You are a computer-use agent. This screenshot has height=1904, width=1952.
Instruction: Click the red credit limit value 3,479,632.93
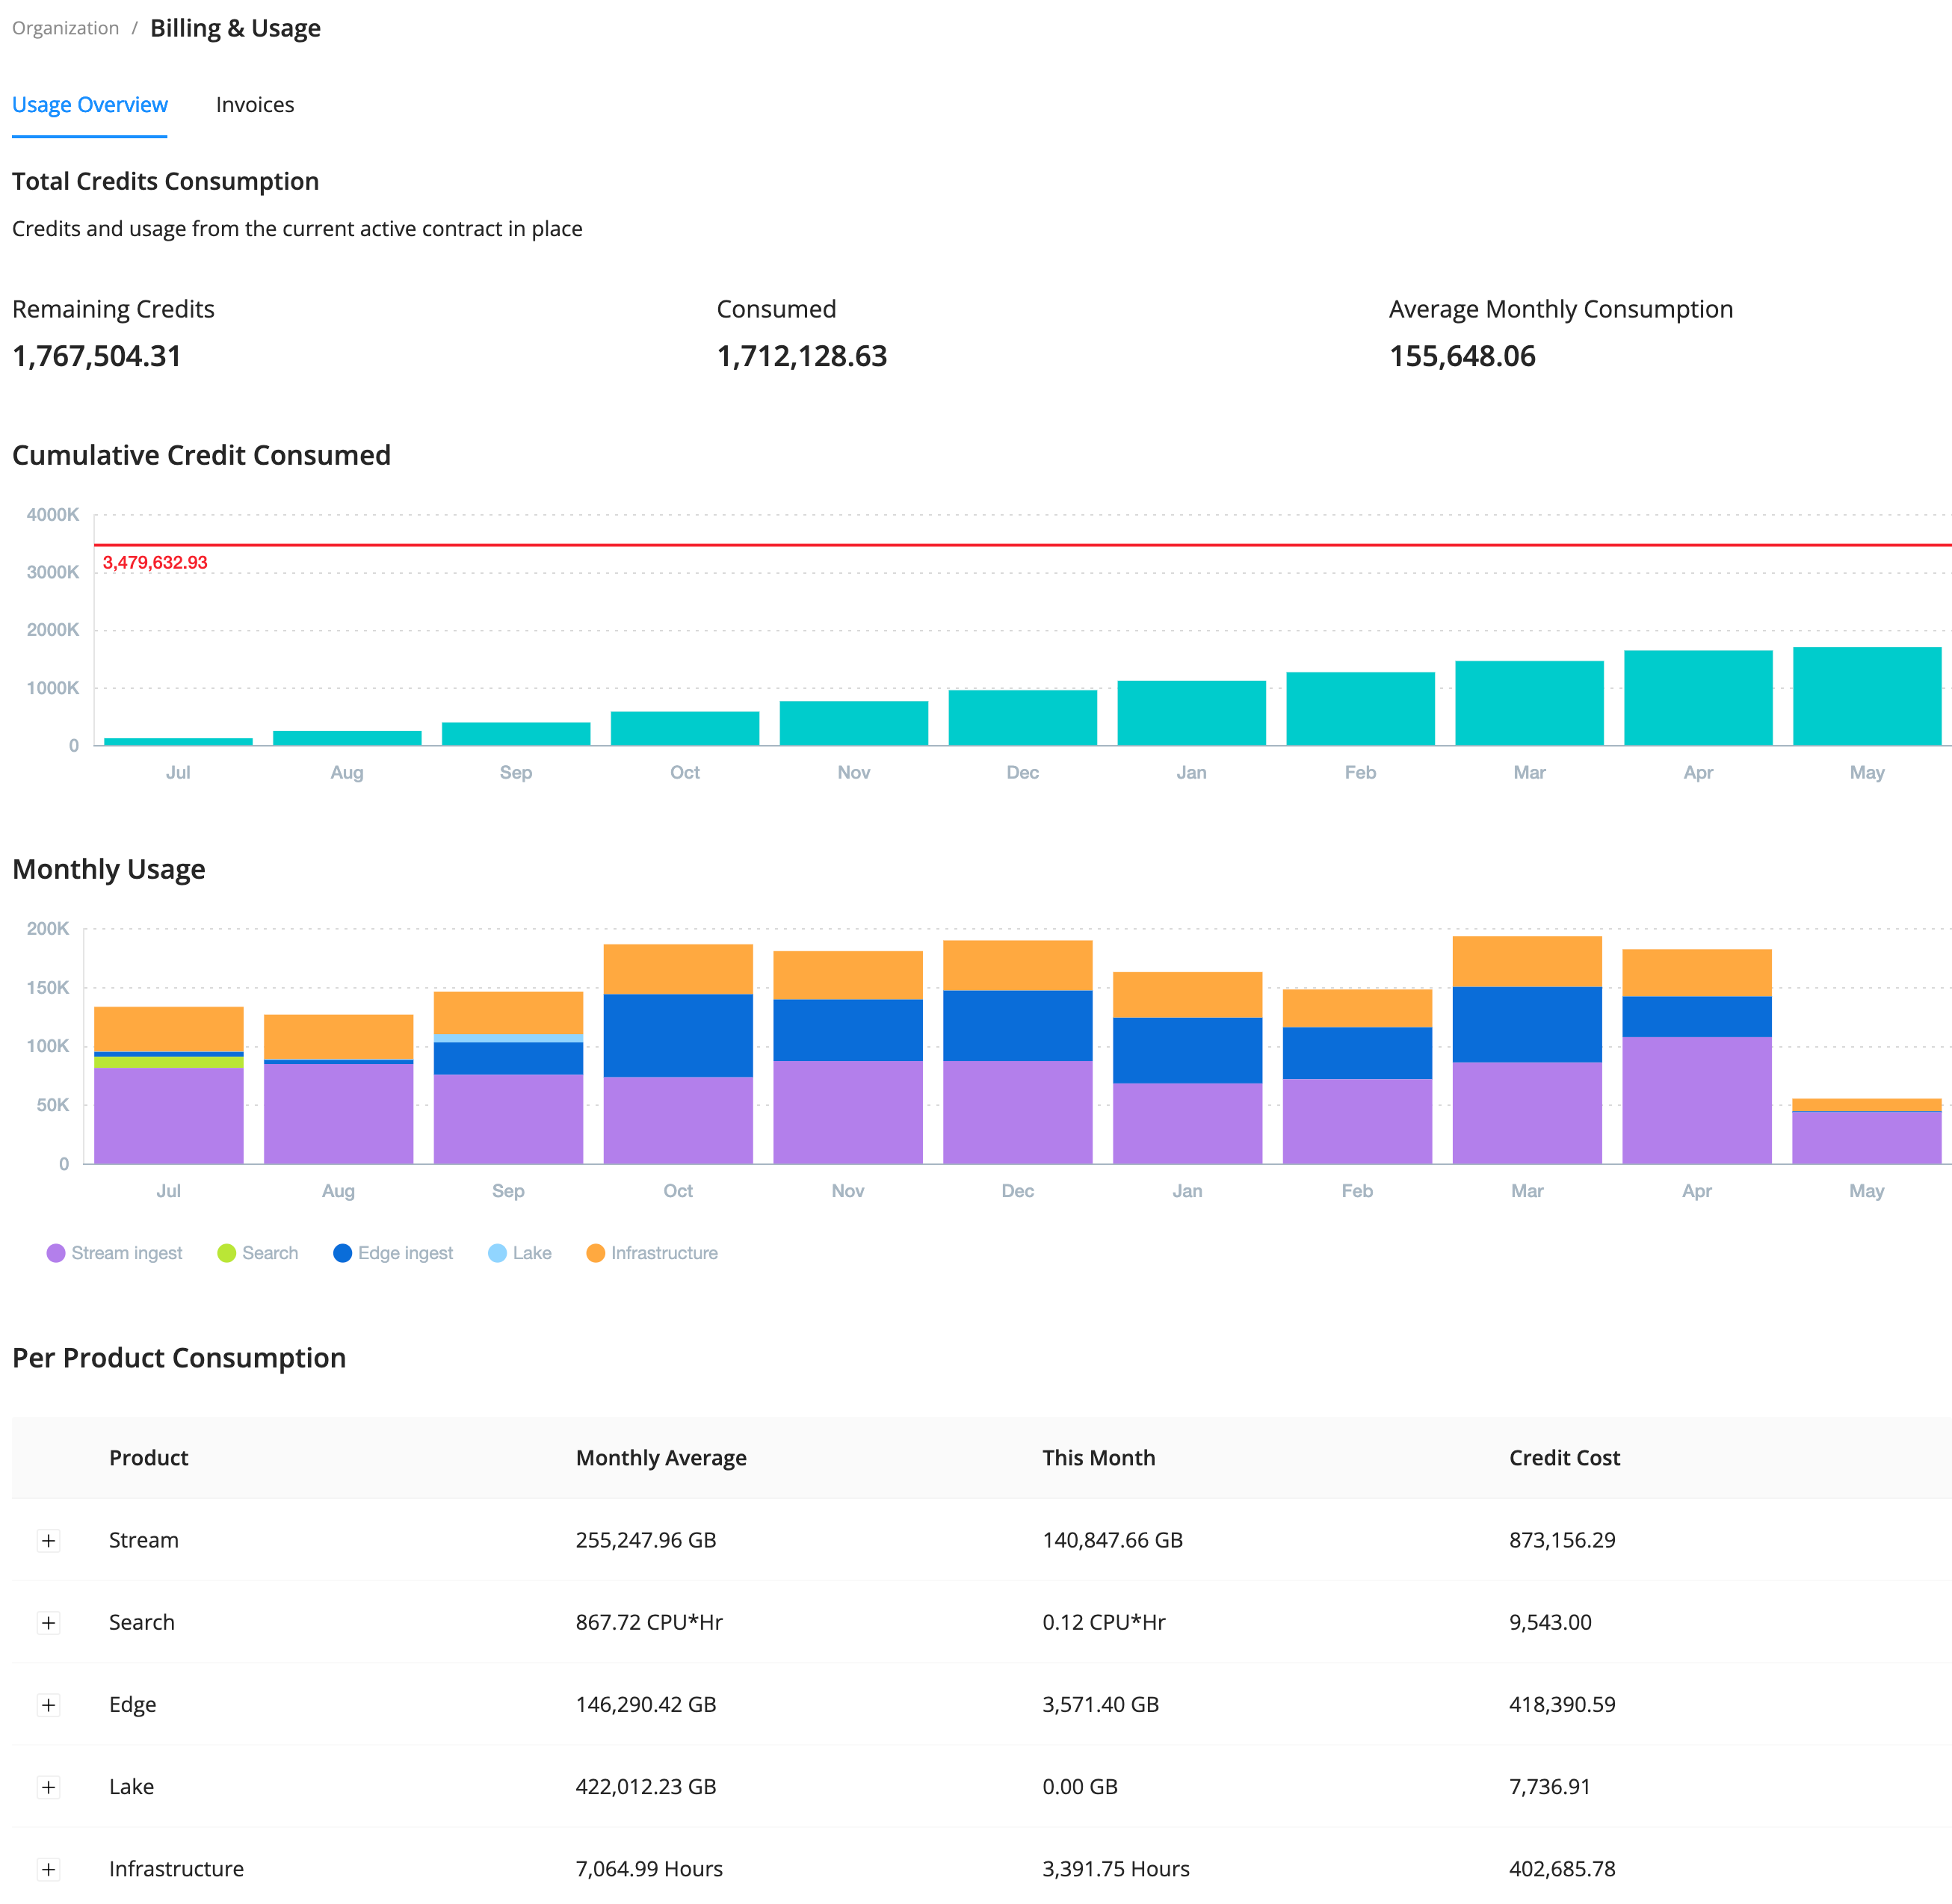(154, 562)
